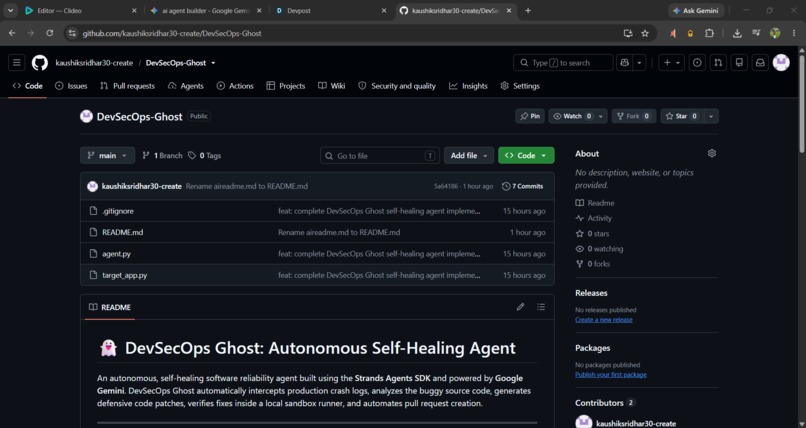Image resolution: width=806 pixels, height=428 pixels.
Task: Edit About section with gear icon
Action: tap(711, 153)
